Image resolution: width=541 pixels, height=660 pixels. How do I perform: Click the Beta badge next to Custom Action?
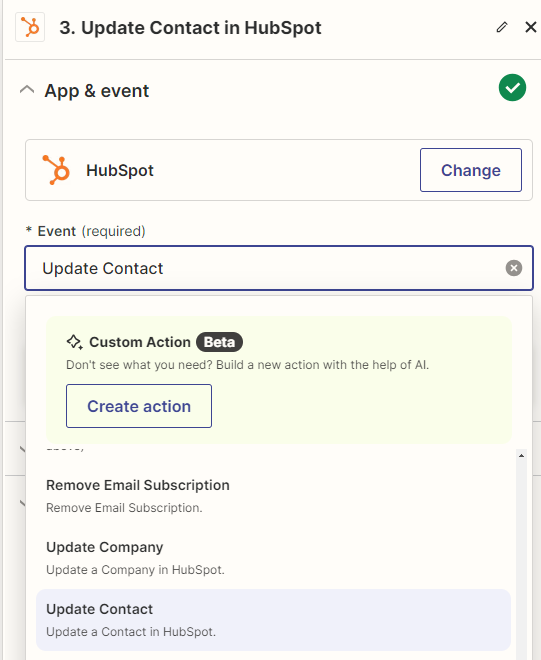pyautogui.click(x=219, y=342)
